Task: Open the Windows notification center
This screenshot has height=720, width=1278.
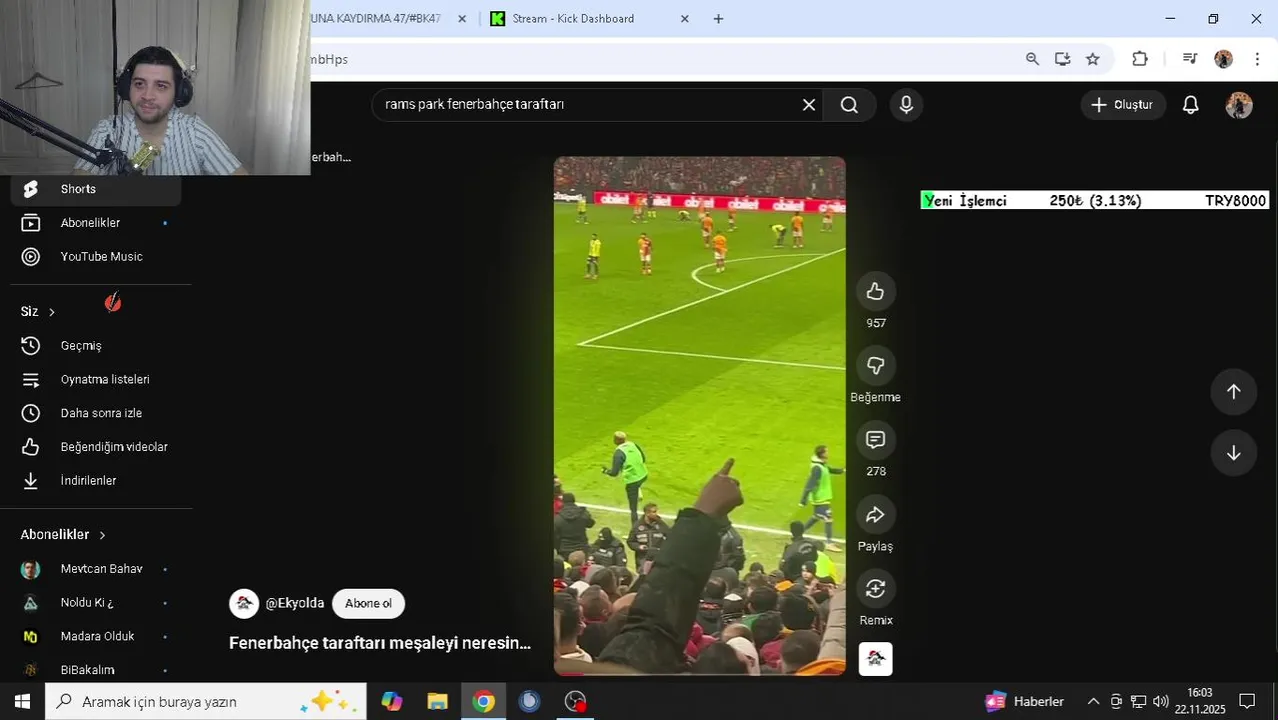Action: 1247,701
